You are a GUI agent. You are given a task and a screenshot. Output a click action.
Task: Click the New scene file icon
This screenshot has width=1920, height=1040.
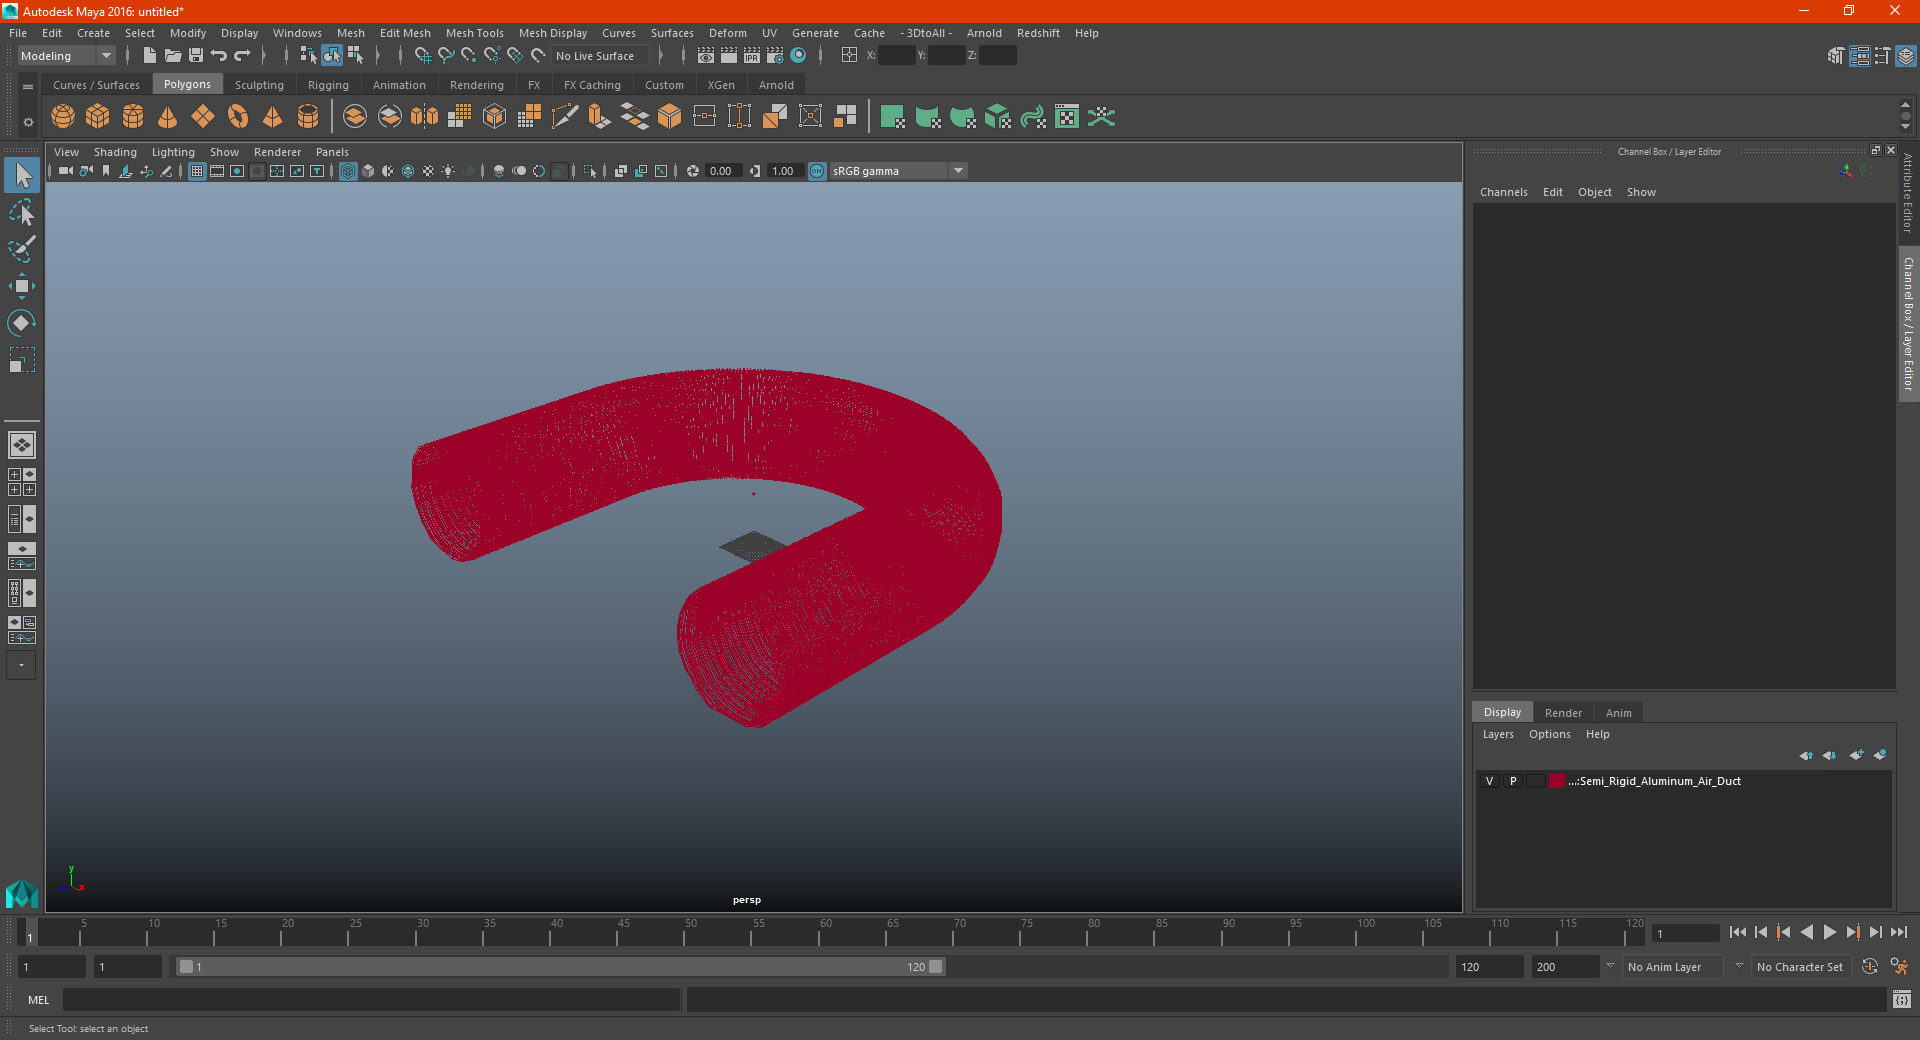(149, 56)
